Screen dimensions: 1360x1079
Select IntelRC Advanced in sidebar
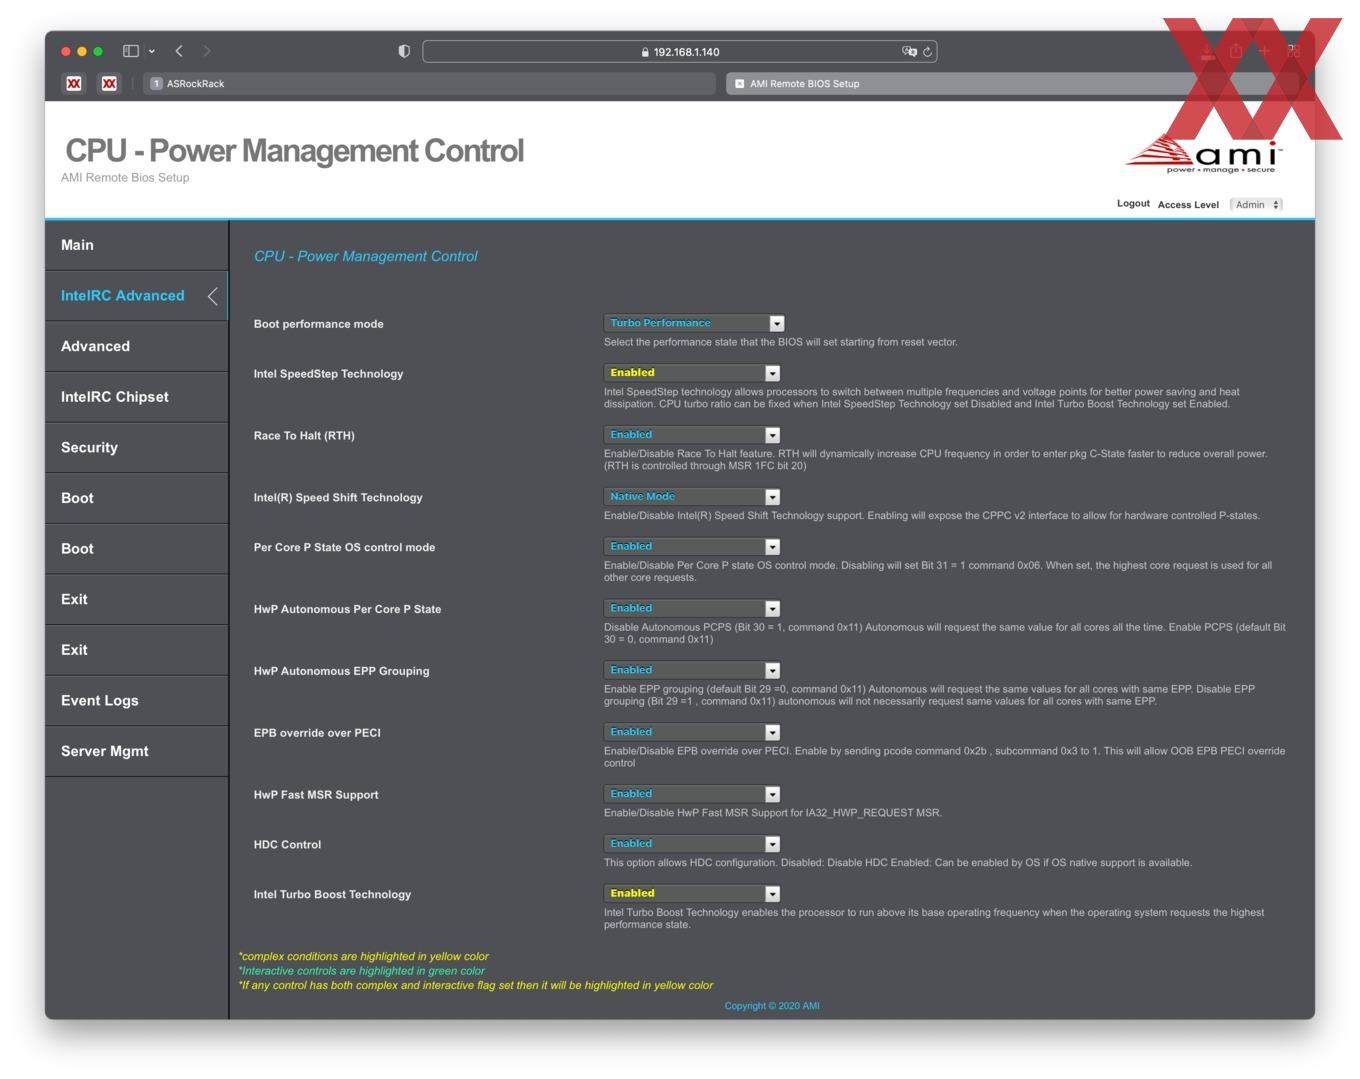click(137, 296)
